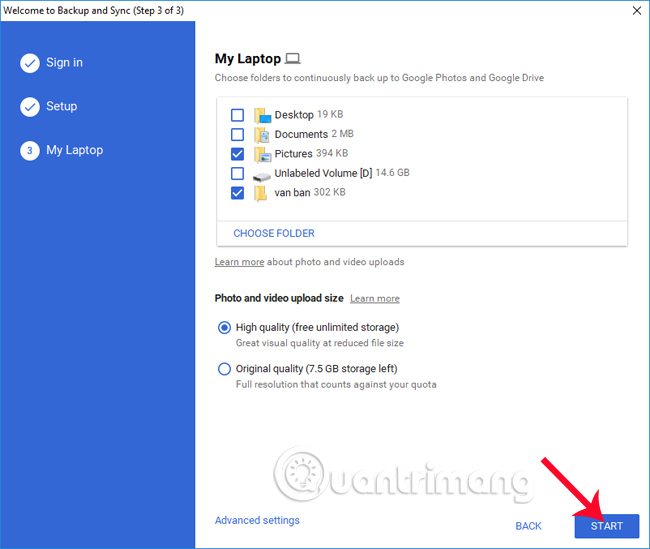The height and width of the screenshot is (549, 650).
Task: Click the Desktop folder name
Action: [294, 115]
